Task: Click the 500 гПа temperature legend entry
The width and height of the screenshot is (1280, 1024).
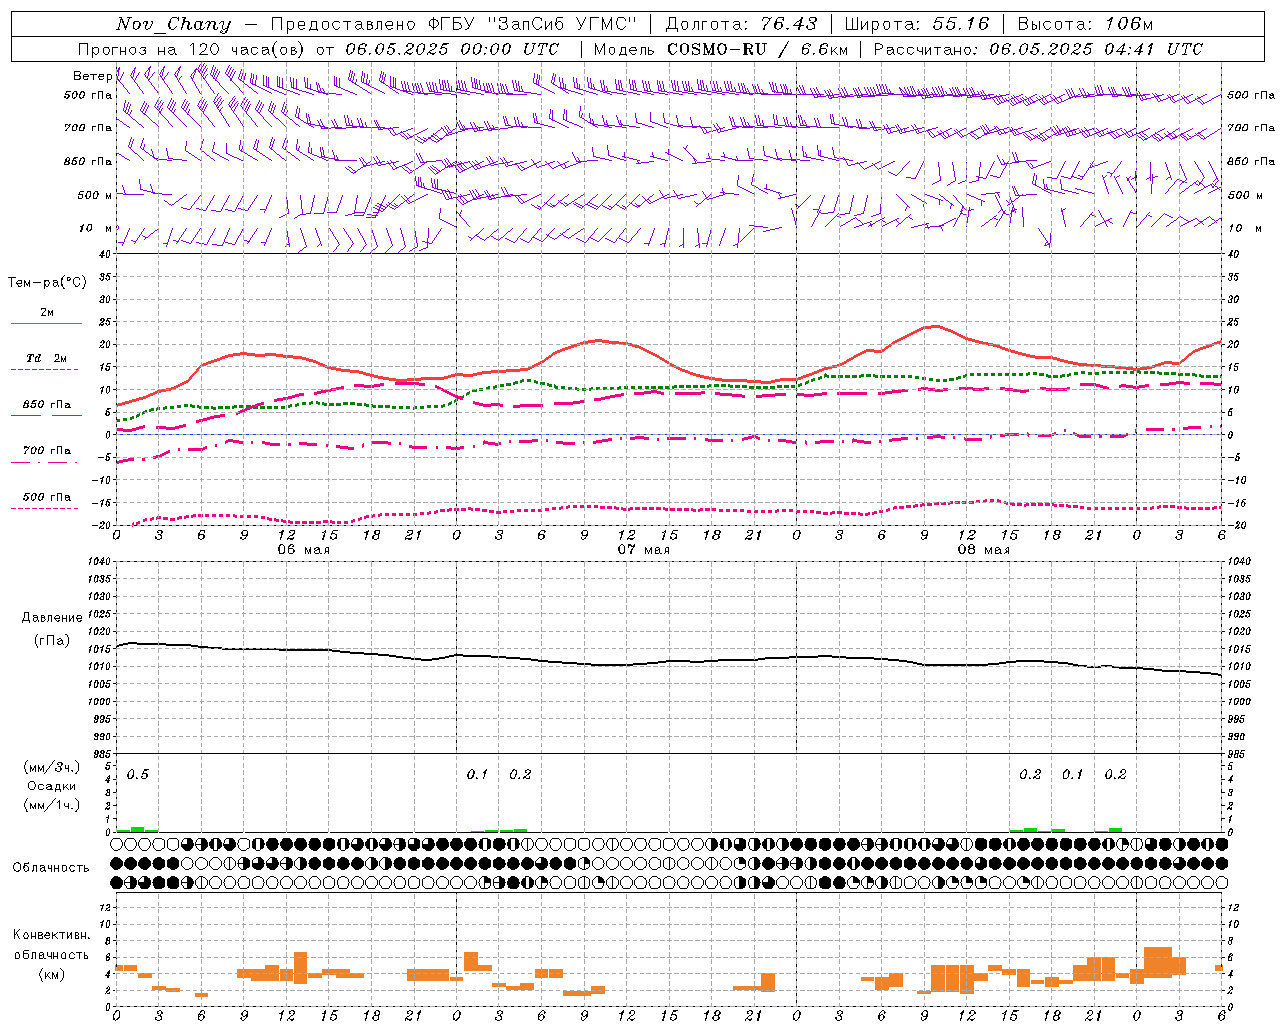Action: pos(47,497)
